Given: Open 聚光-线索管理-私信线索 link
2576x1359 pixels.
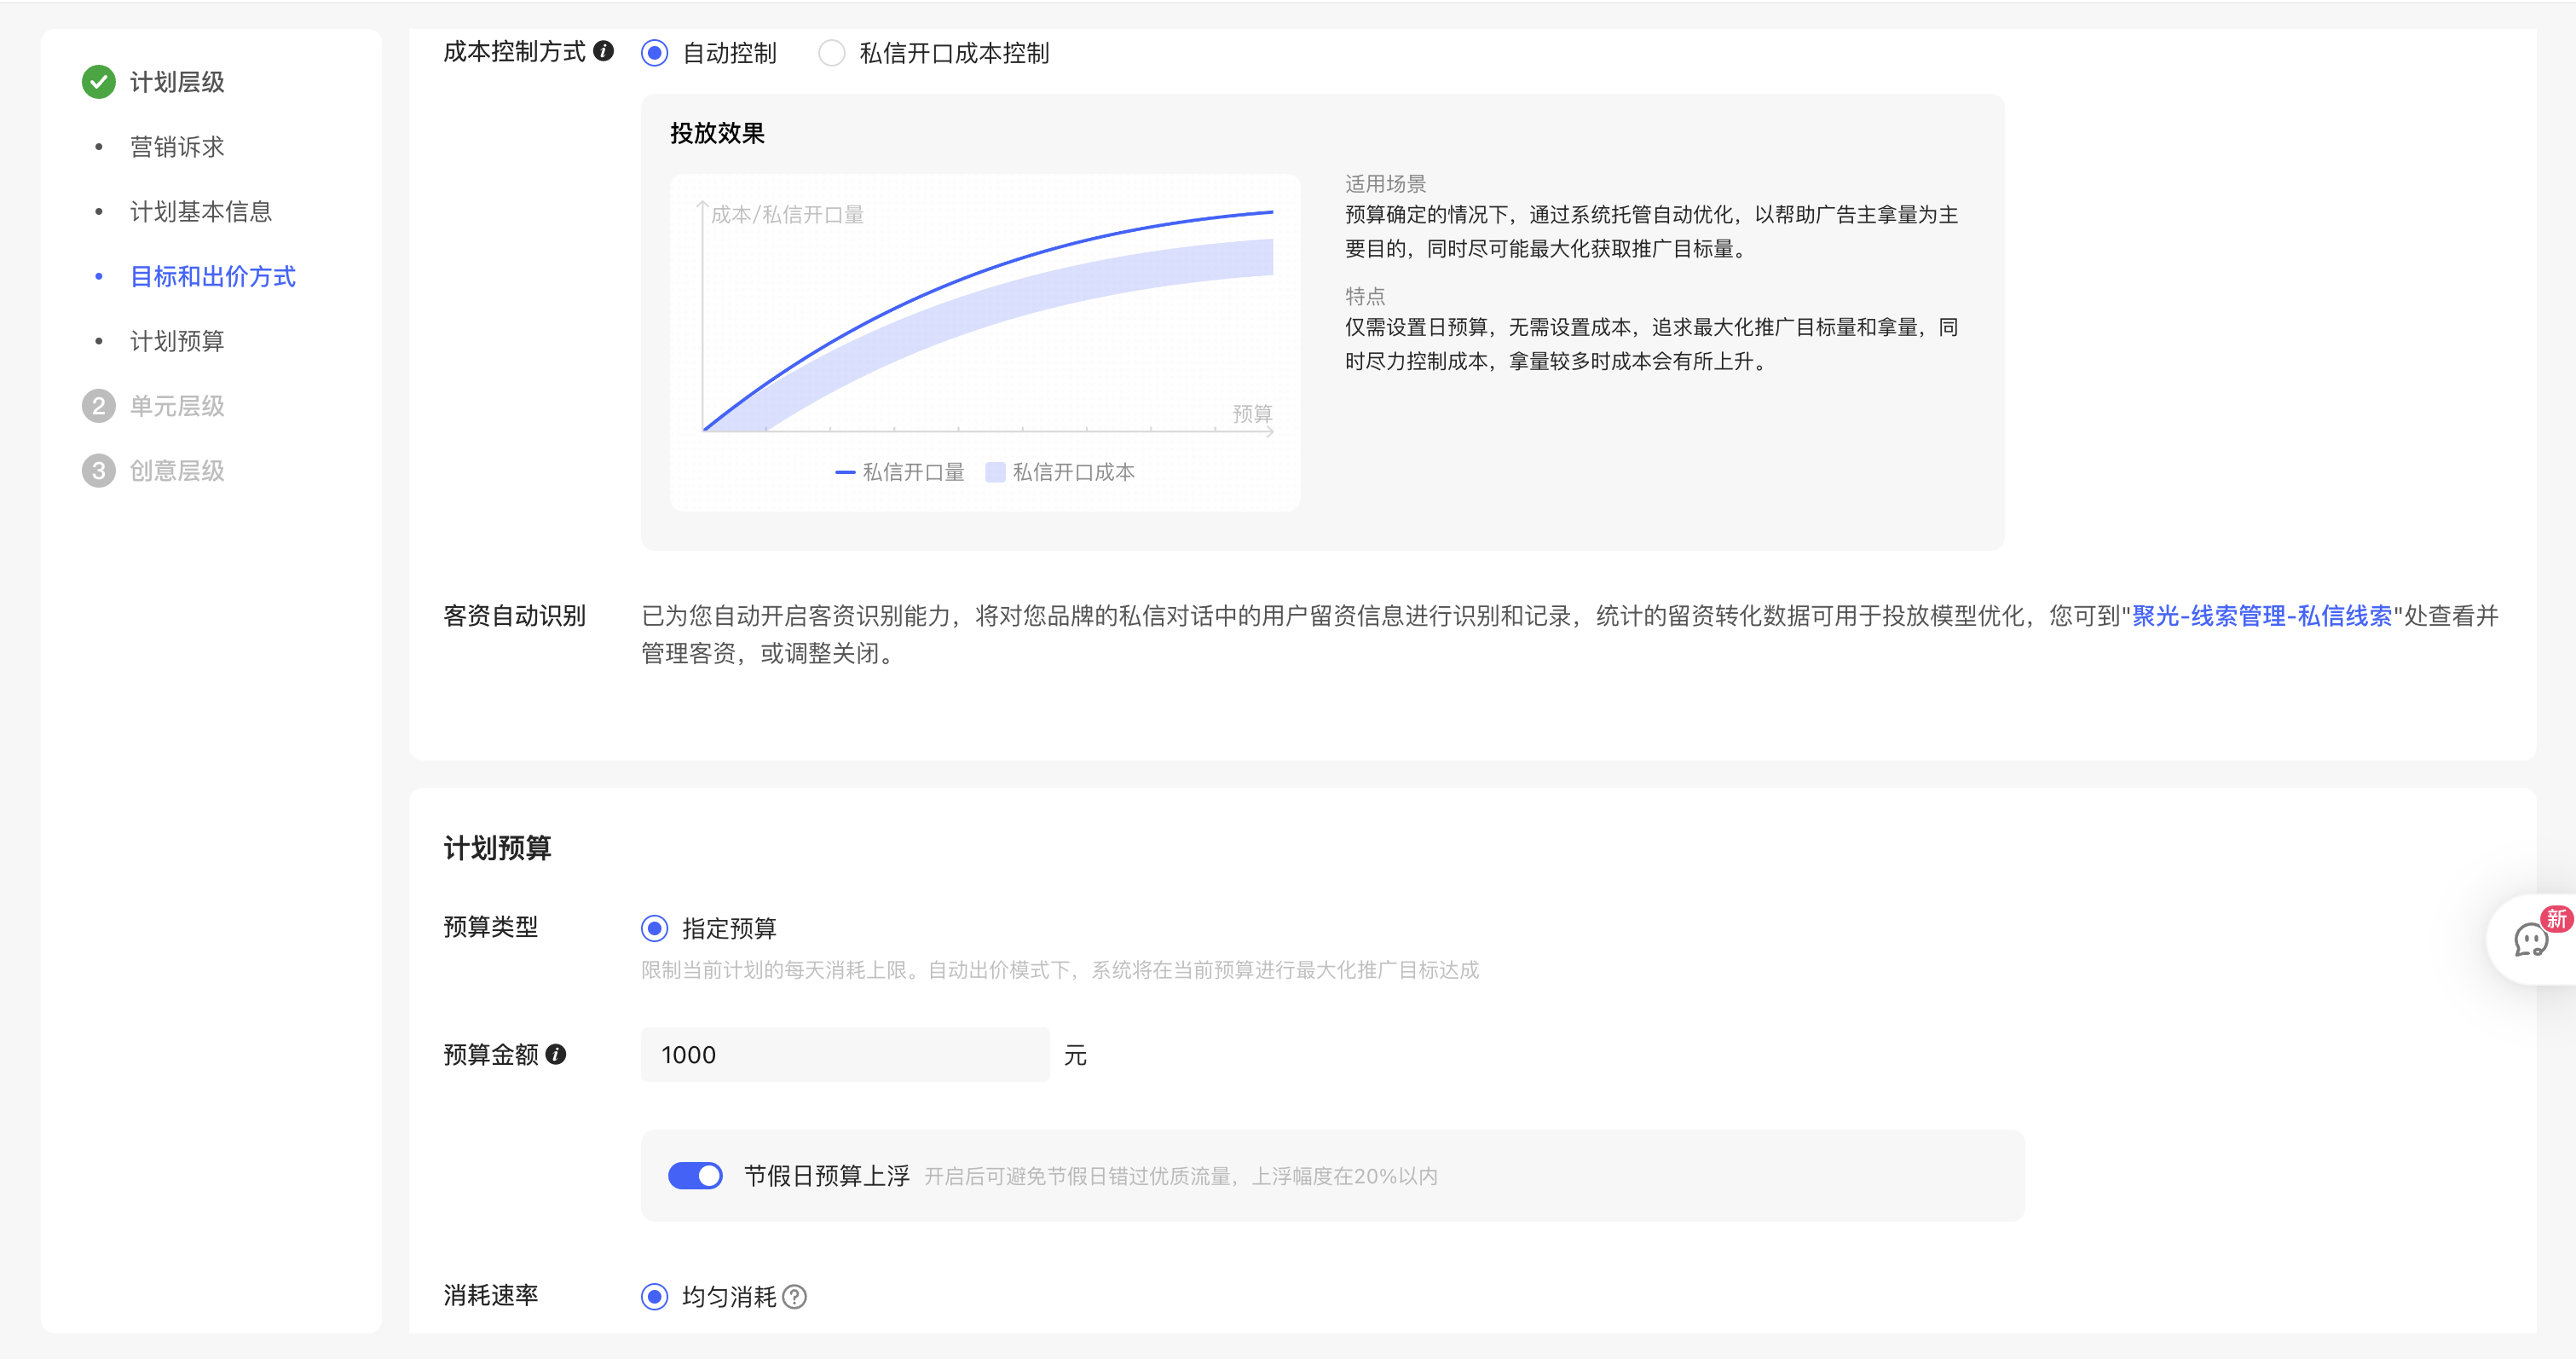Looking at the screenshot, I should (x=2261, y=616).
